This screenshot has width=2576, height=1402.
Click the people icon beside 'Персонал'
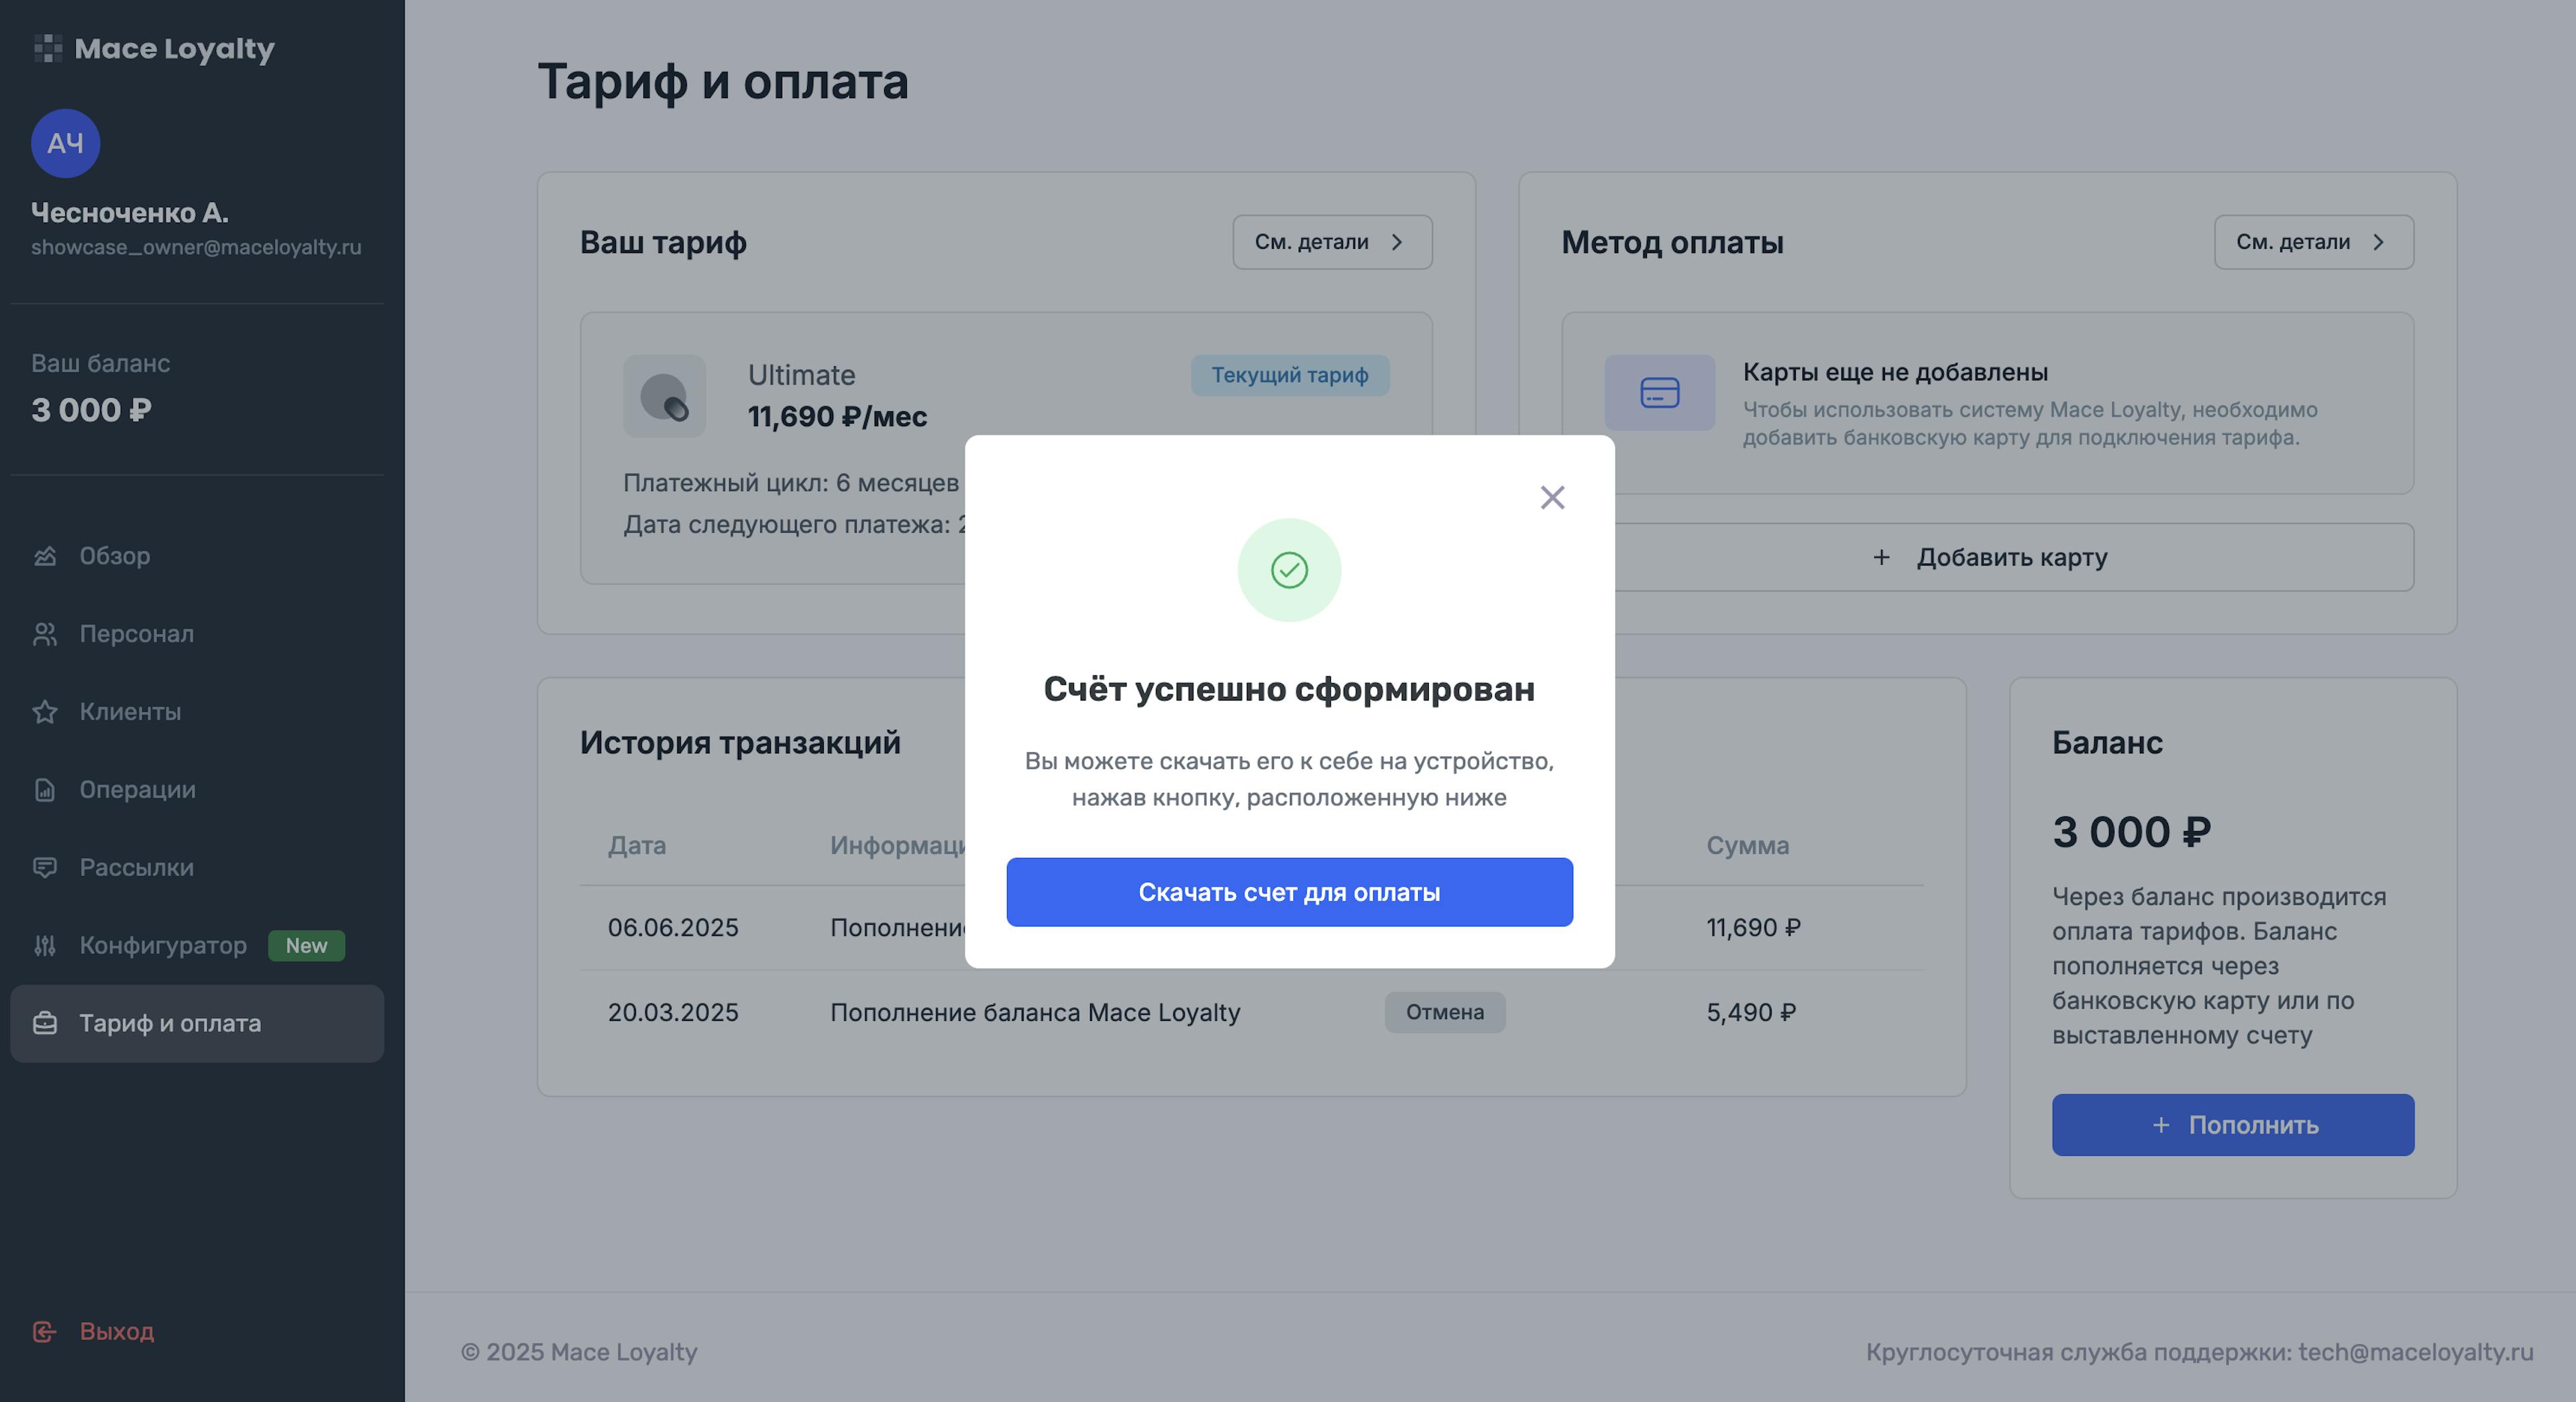point(45,634)
